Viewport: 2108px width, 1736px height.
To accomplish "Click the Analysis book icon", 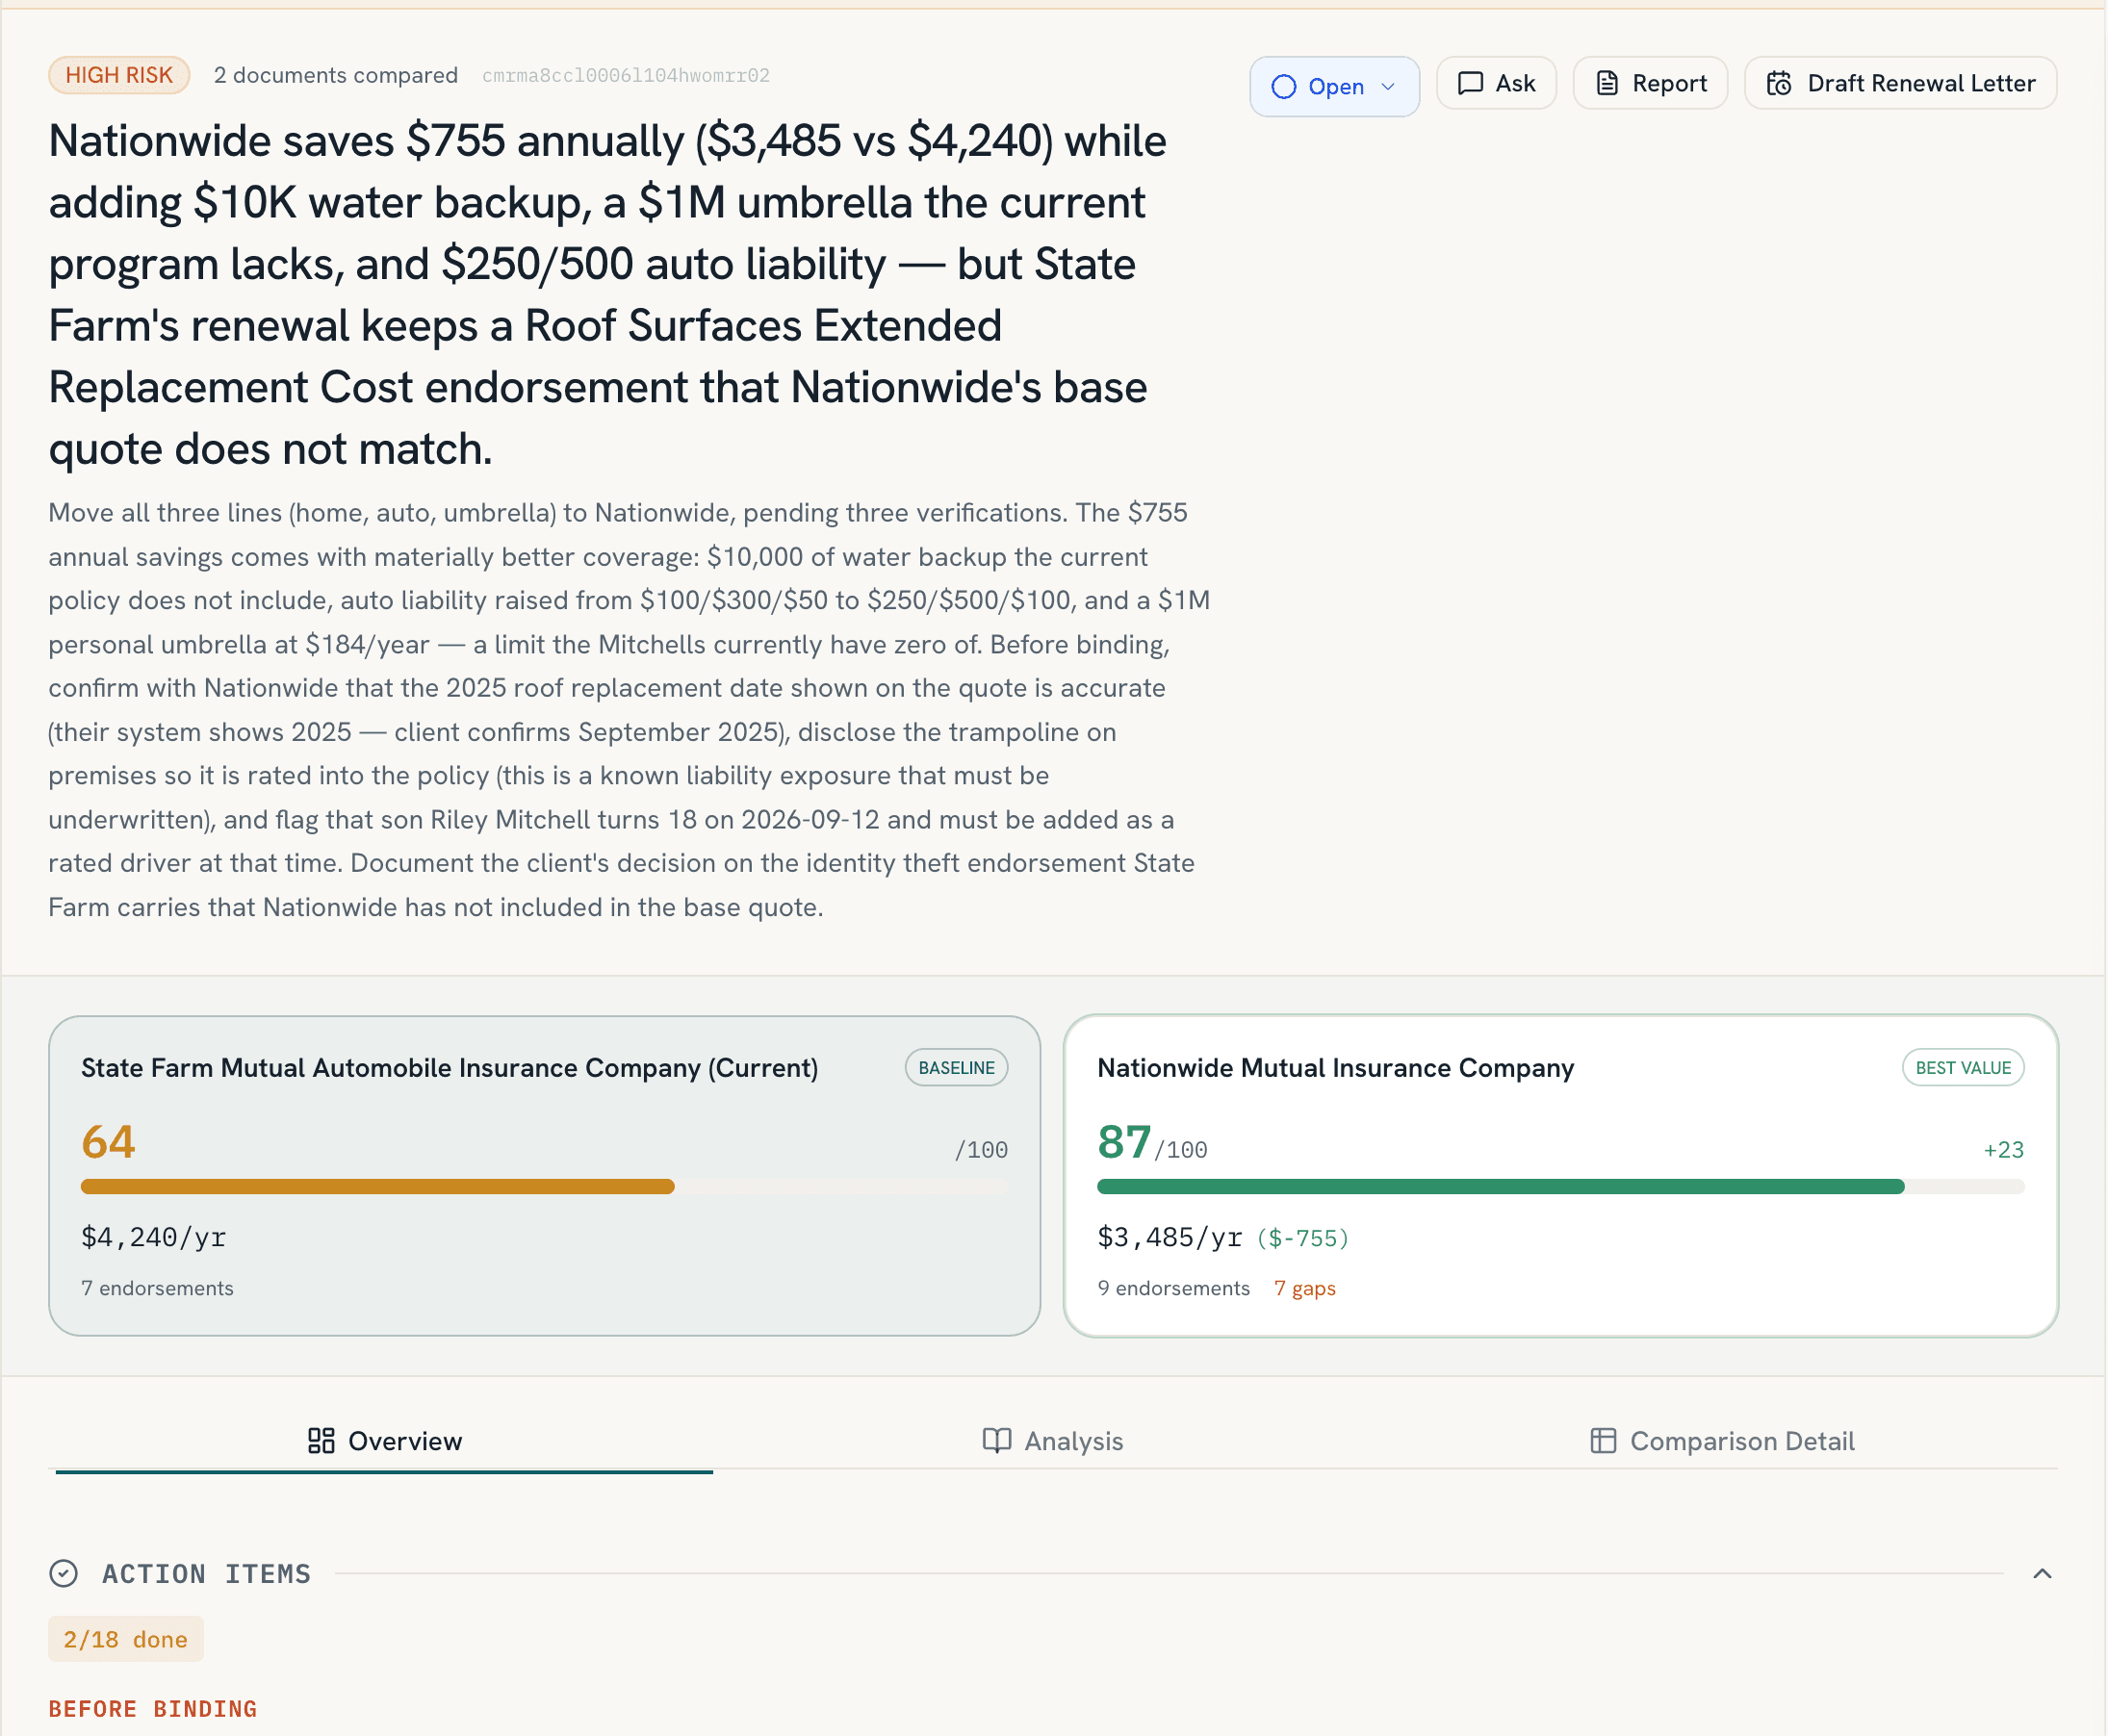I will pos(997,1441).
